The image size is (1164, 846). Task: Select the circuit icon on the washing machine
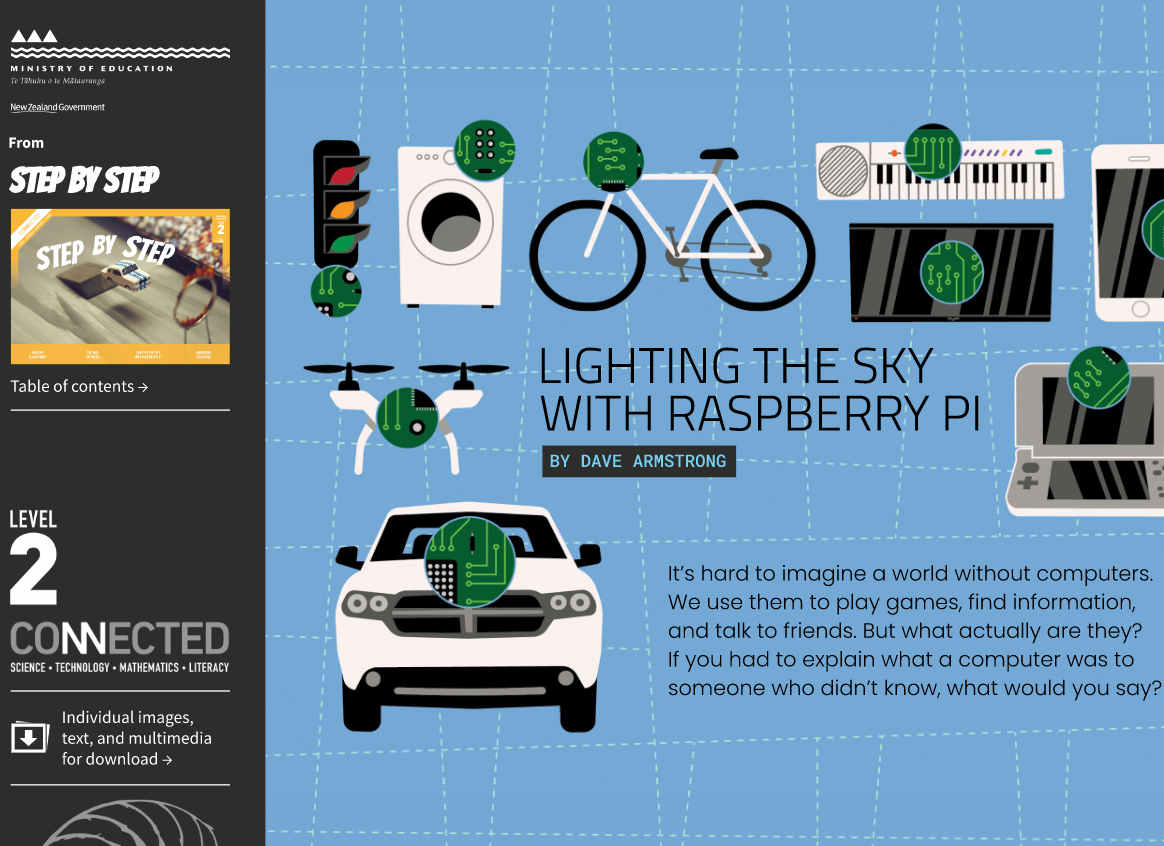click(485, 147)
